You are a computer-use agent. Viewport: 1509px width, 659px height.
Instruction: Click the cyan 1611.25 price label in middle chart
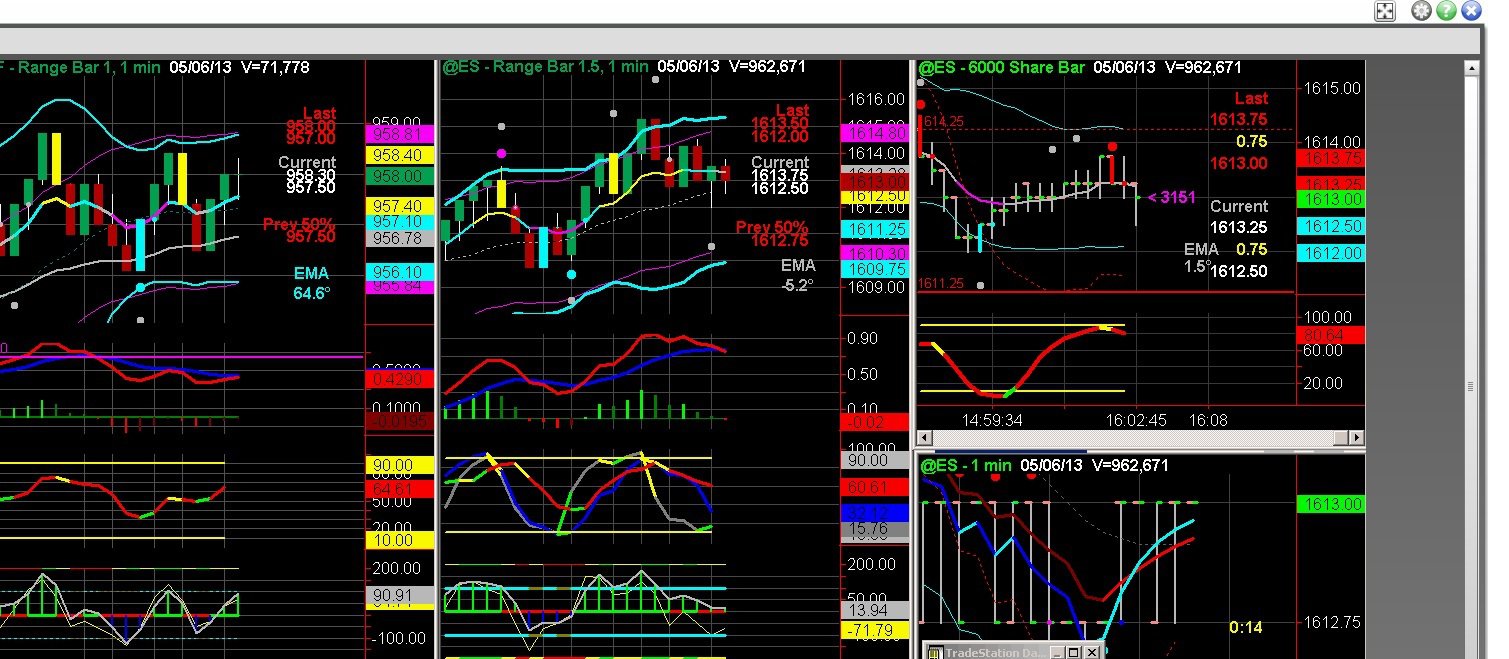click(x=876, y=230)
